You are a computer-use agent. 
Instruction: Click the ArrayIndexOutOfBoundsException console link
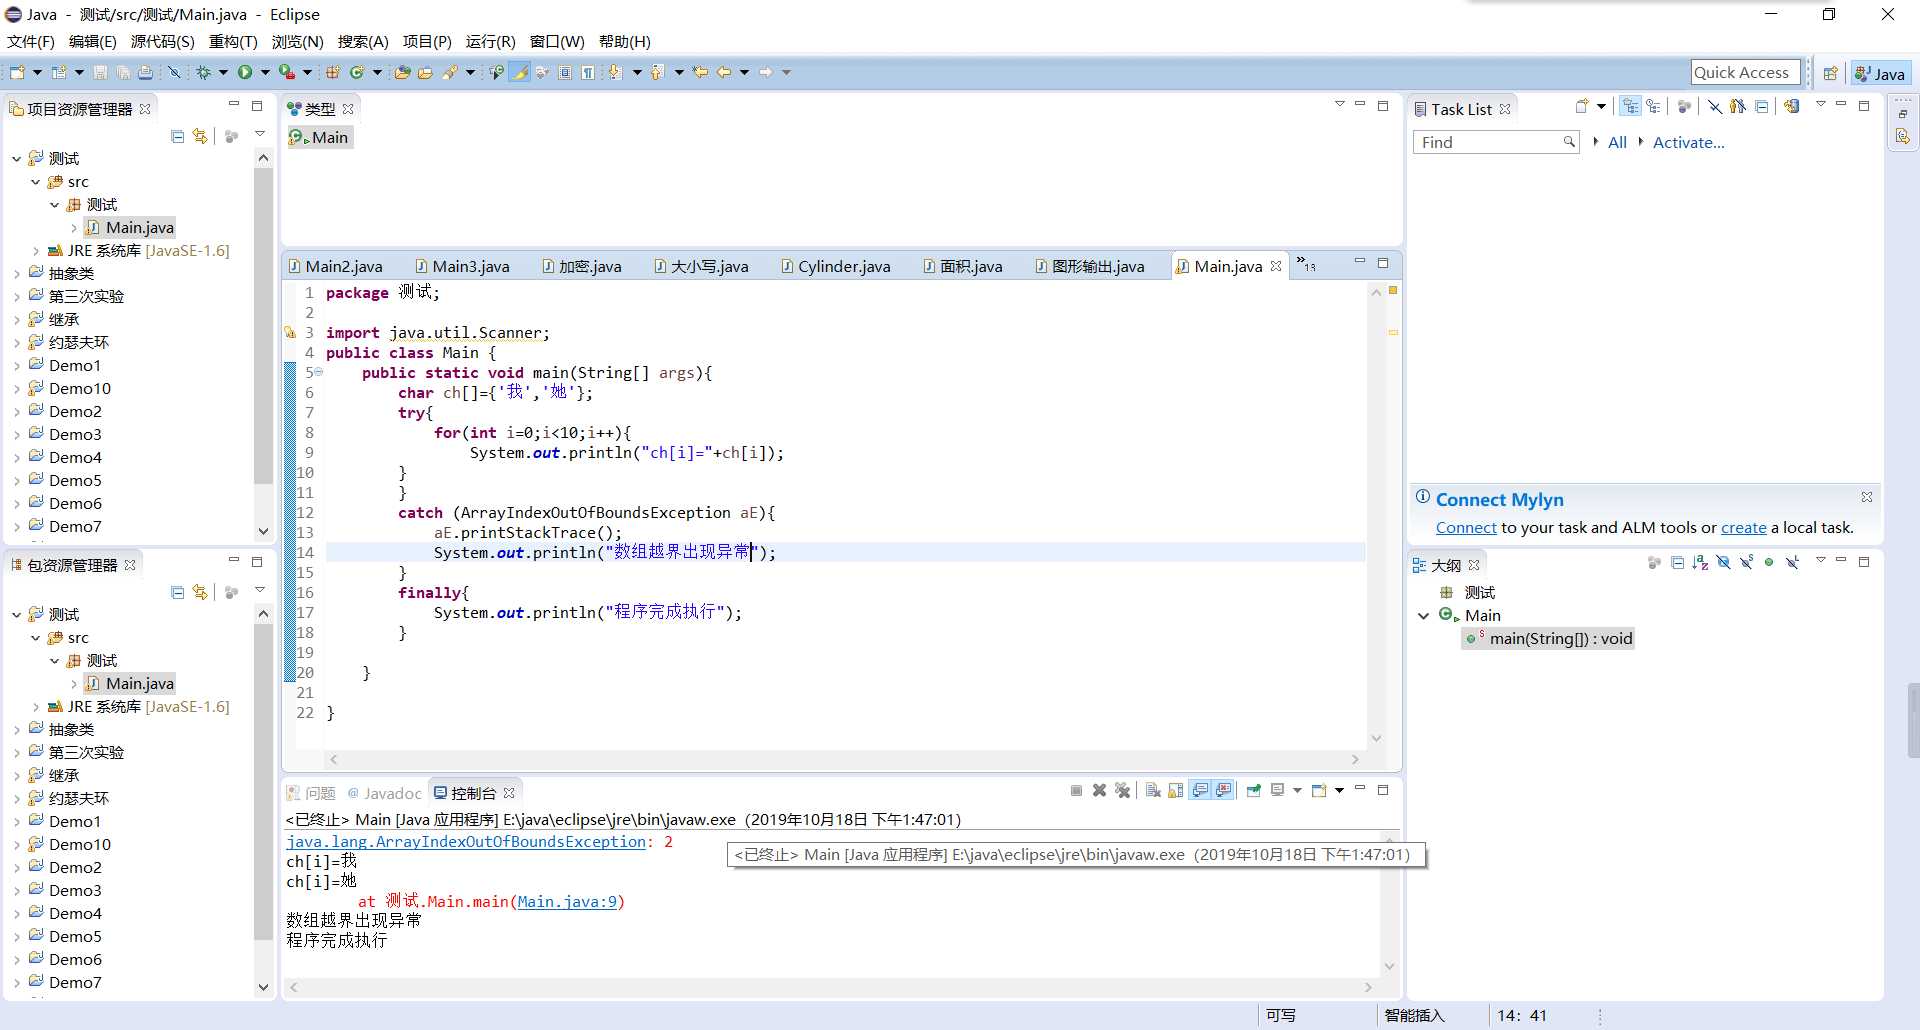click(x=466, y=842)
